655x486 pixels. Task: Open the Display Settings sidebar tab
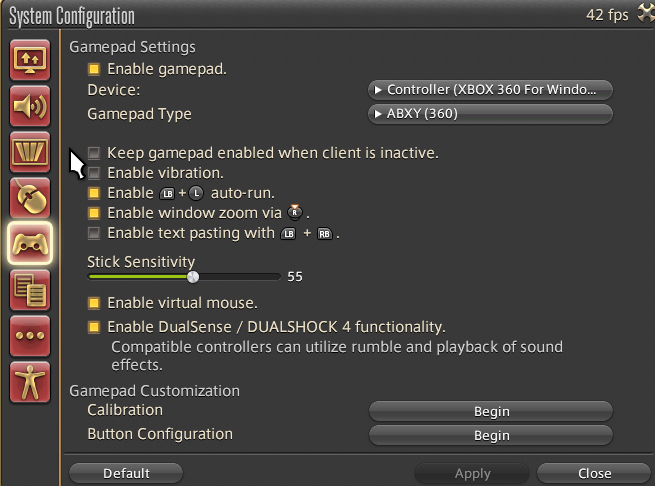point(30,61)
